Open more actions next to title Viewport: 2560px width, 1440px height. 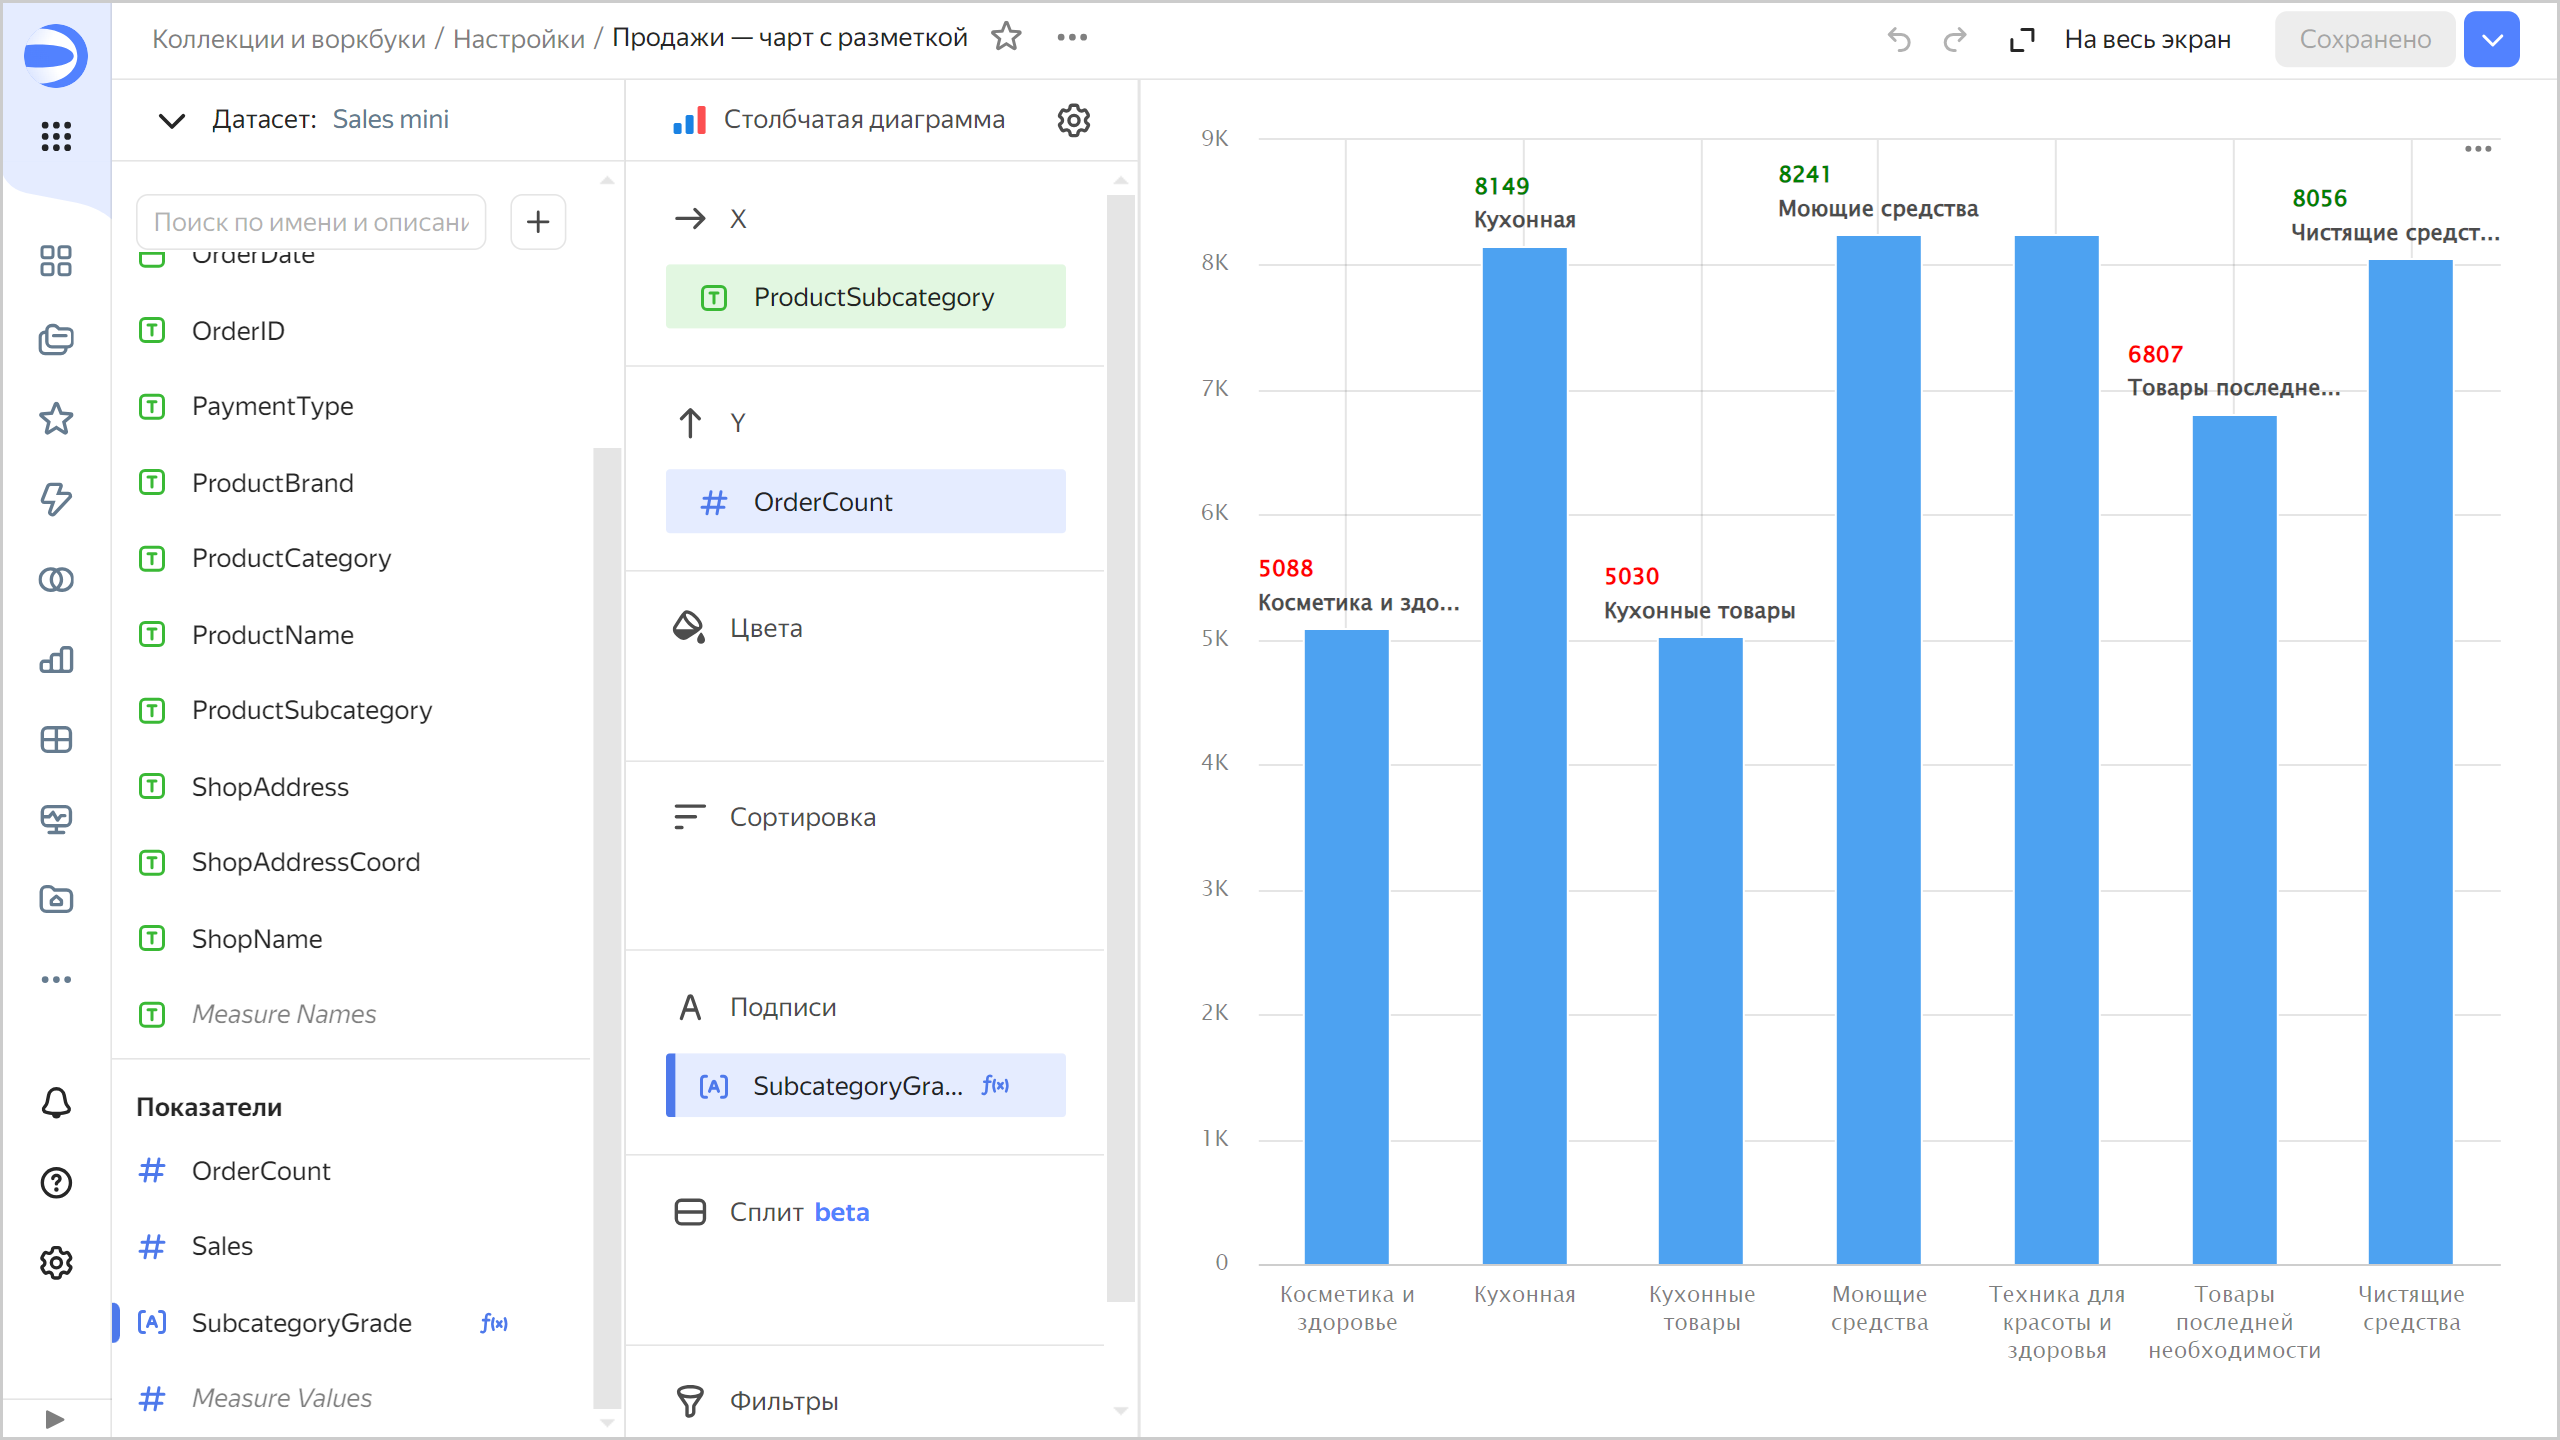point(1072,38)
